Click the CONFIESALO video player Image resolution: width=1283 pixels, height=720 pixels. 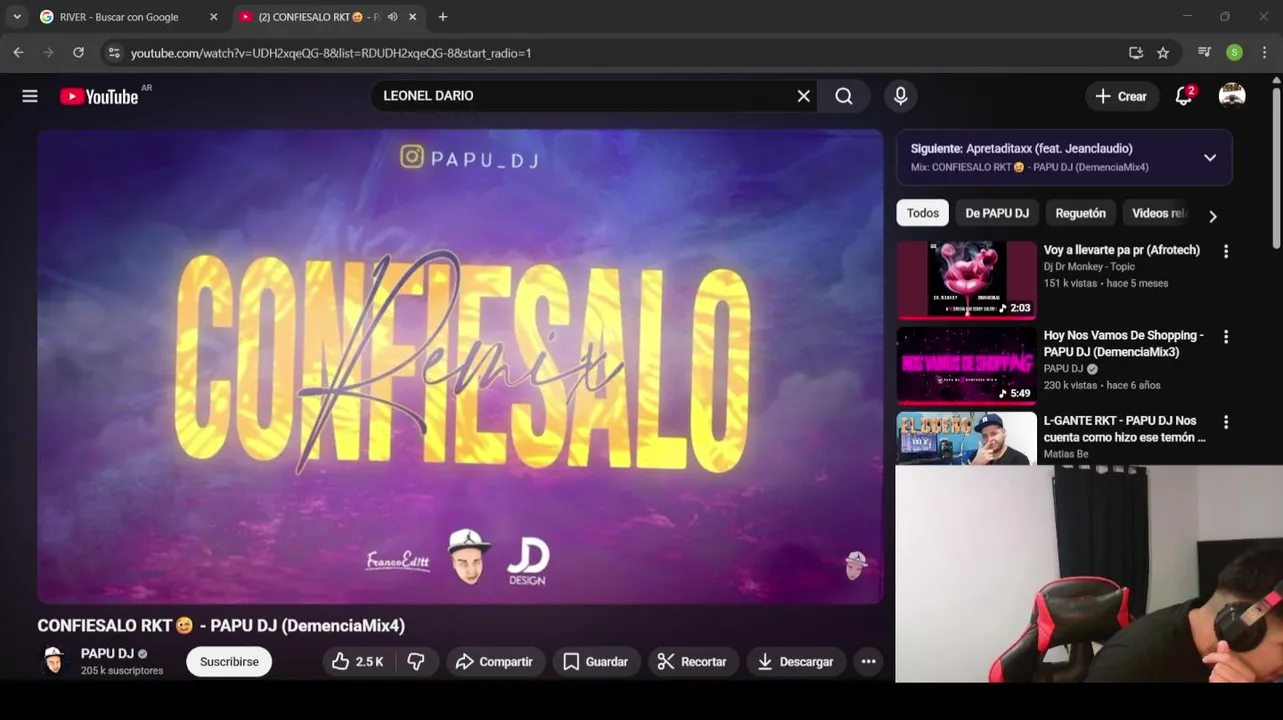(x=460, y=367)
